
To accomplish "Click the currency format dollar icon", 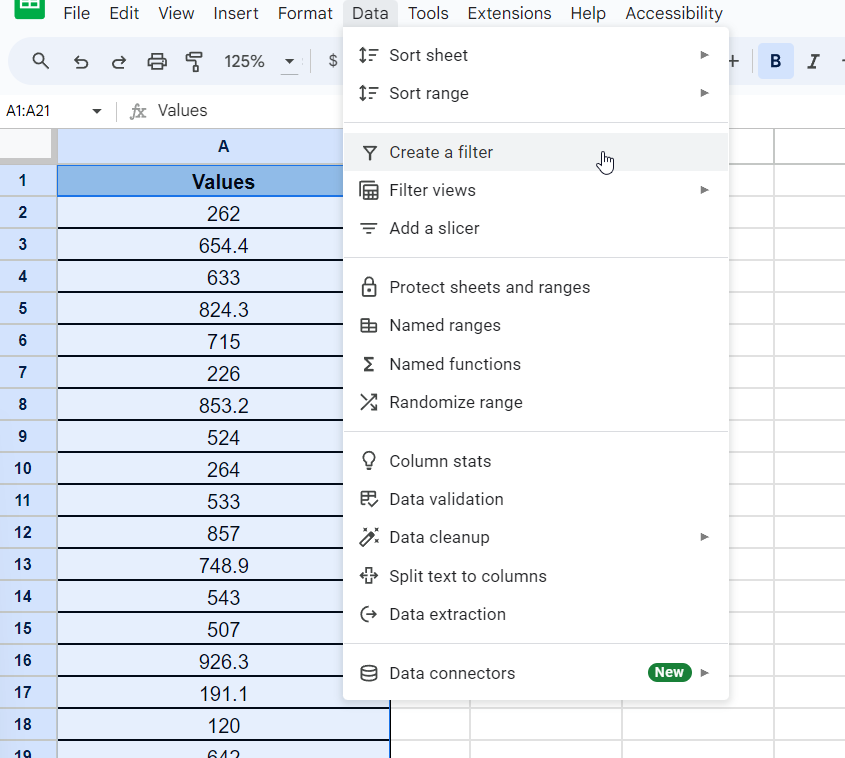I will coord(332,62).
